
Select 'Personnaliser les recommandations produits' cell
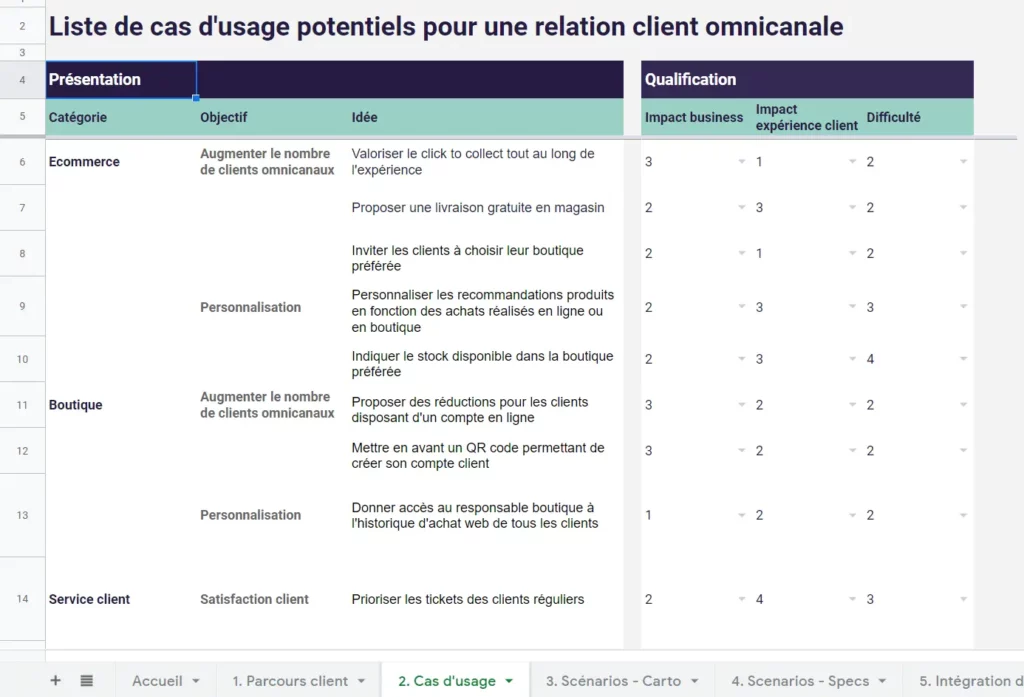click(486, 306)
